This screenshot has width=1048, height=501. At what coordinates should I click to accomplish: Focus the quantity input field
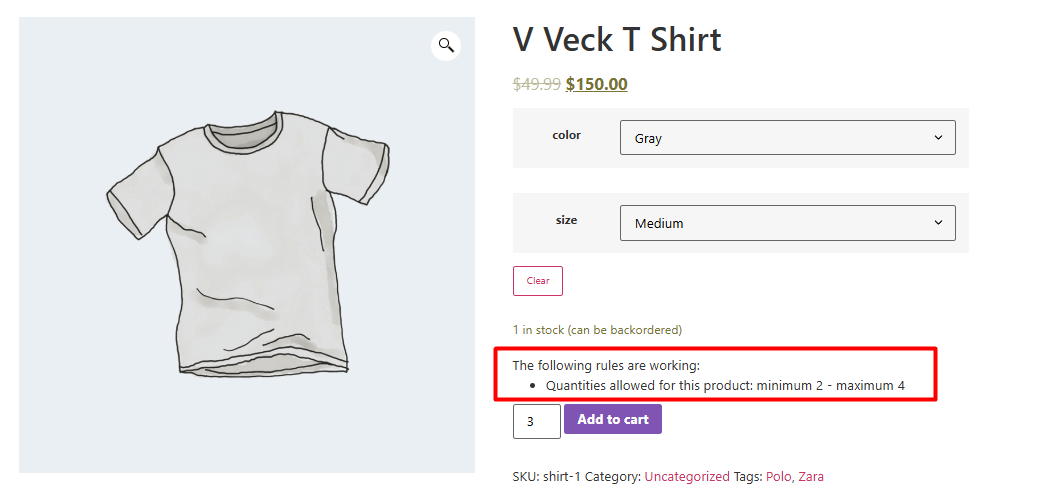[x=536, y=421]
